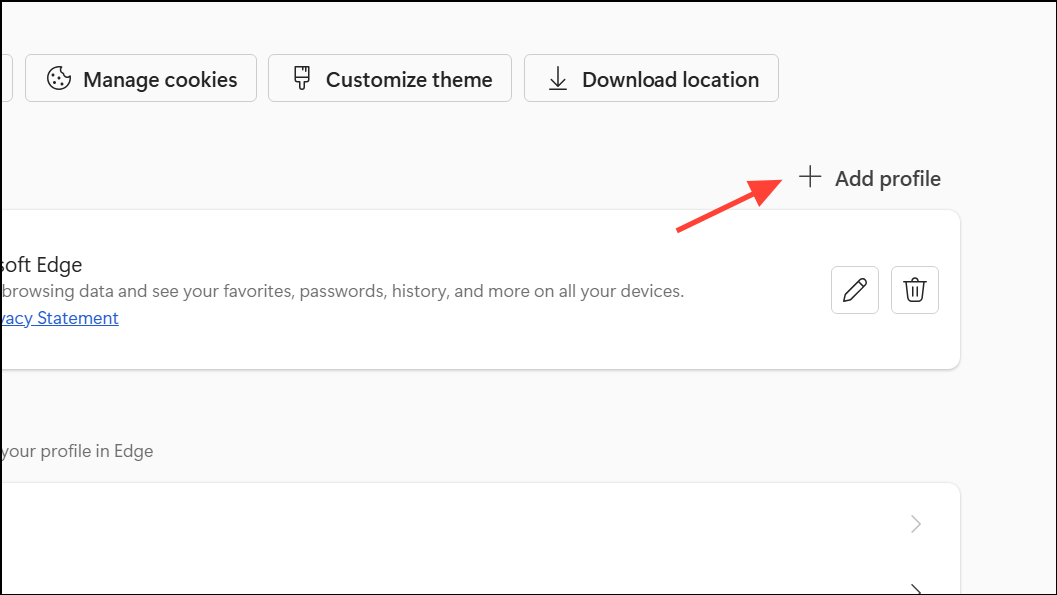
Task: Click the cookie icon on Manage cookies
Action: [x=59, y=79]
